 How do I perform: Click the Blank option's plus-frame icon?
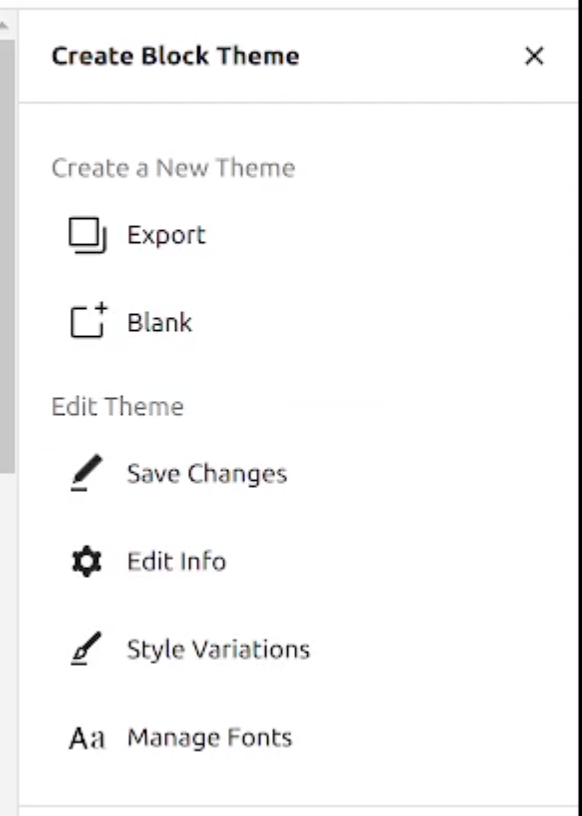[88, 321]
